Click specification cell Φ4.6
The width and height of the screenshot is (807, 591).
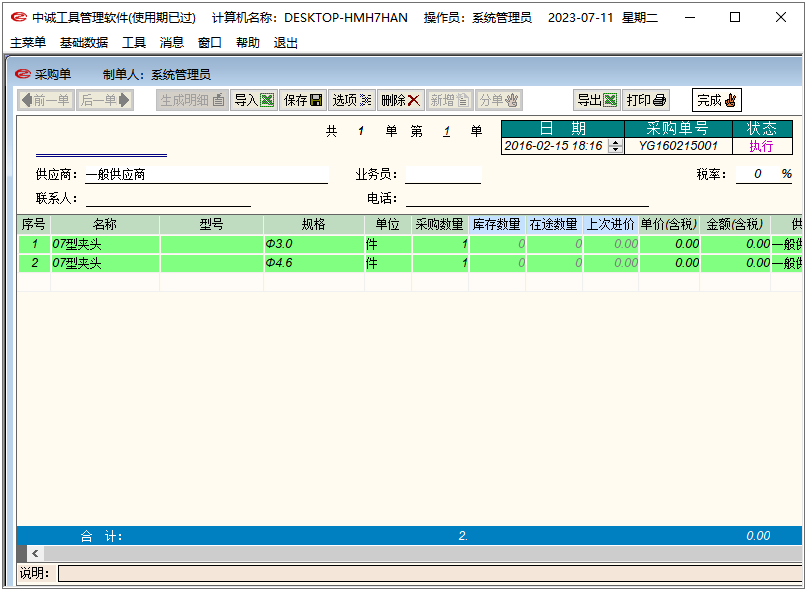pyautogui.click(x=314, y=263)
